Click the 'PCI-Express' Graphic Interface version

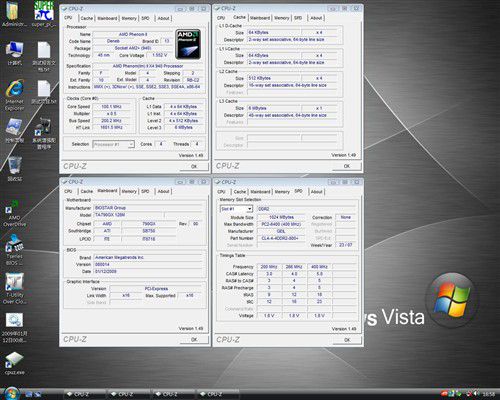tap(156, 289)
